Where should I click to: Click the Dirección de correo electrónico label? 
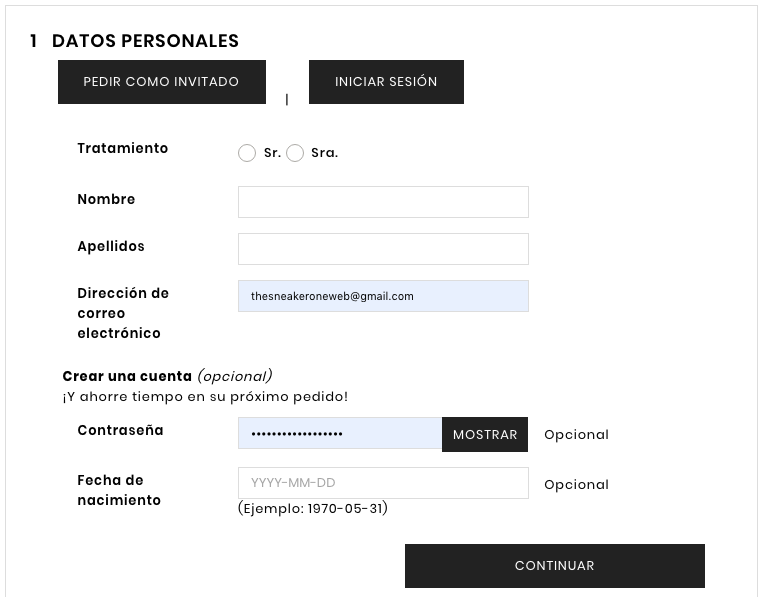[x=123, y=313]
